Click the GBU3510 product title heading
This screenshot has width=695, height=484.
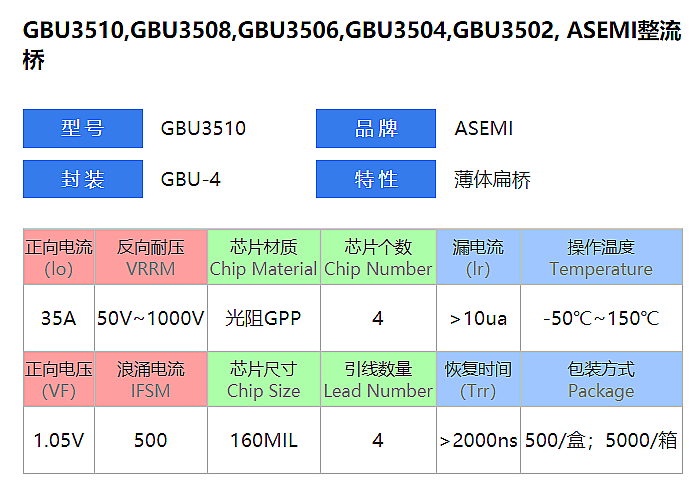(x=352, y=44)
